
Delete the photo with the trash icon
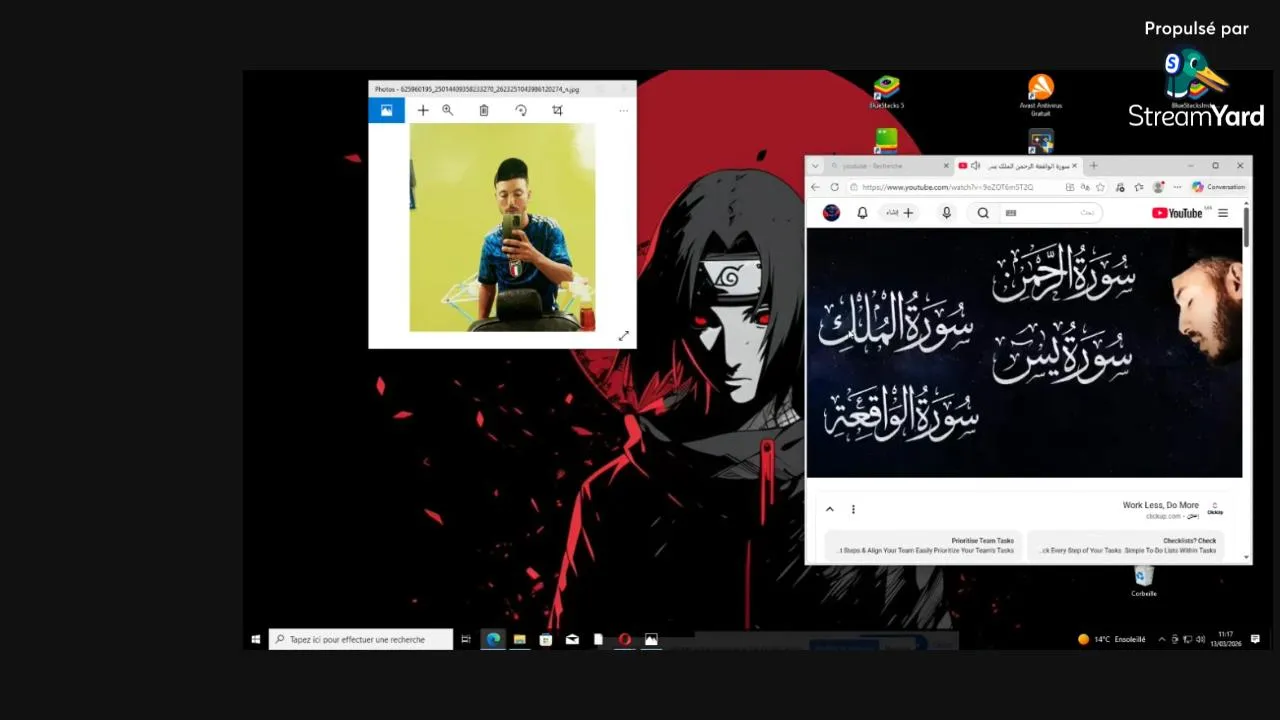click(x=484, y=110)
